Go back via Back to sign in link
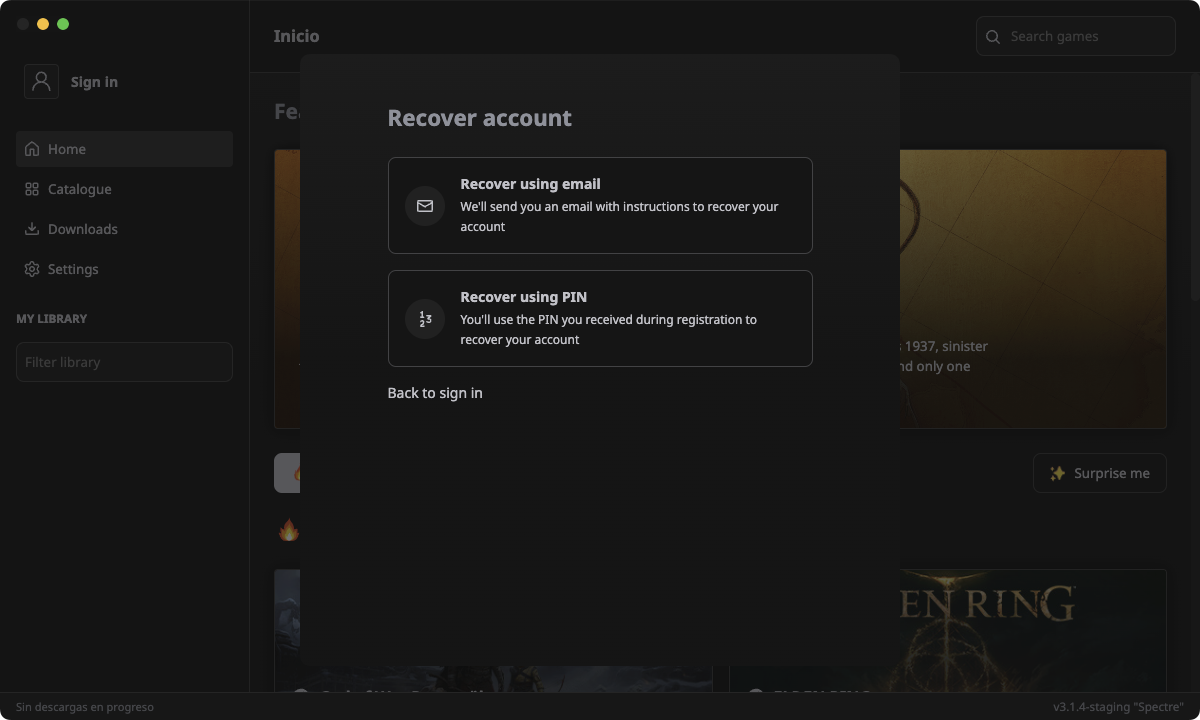Viewport: 1200px width, 720px height. [x=435, y=393]
